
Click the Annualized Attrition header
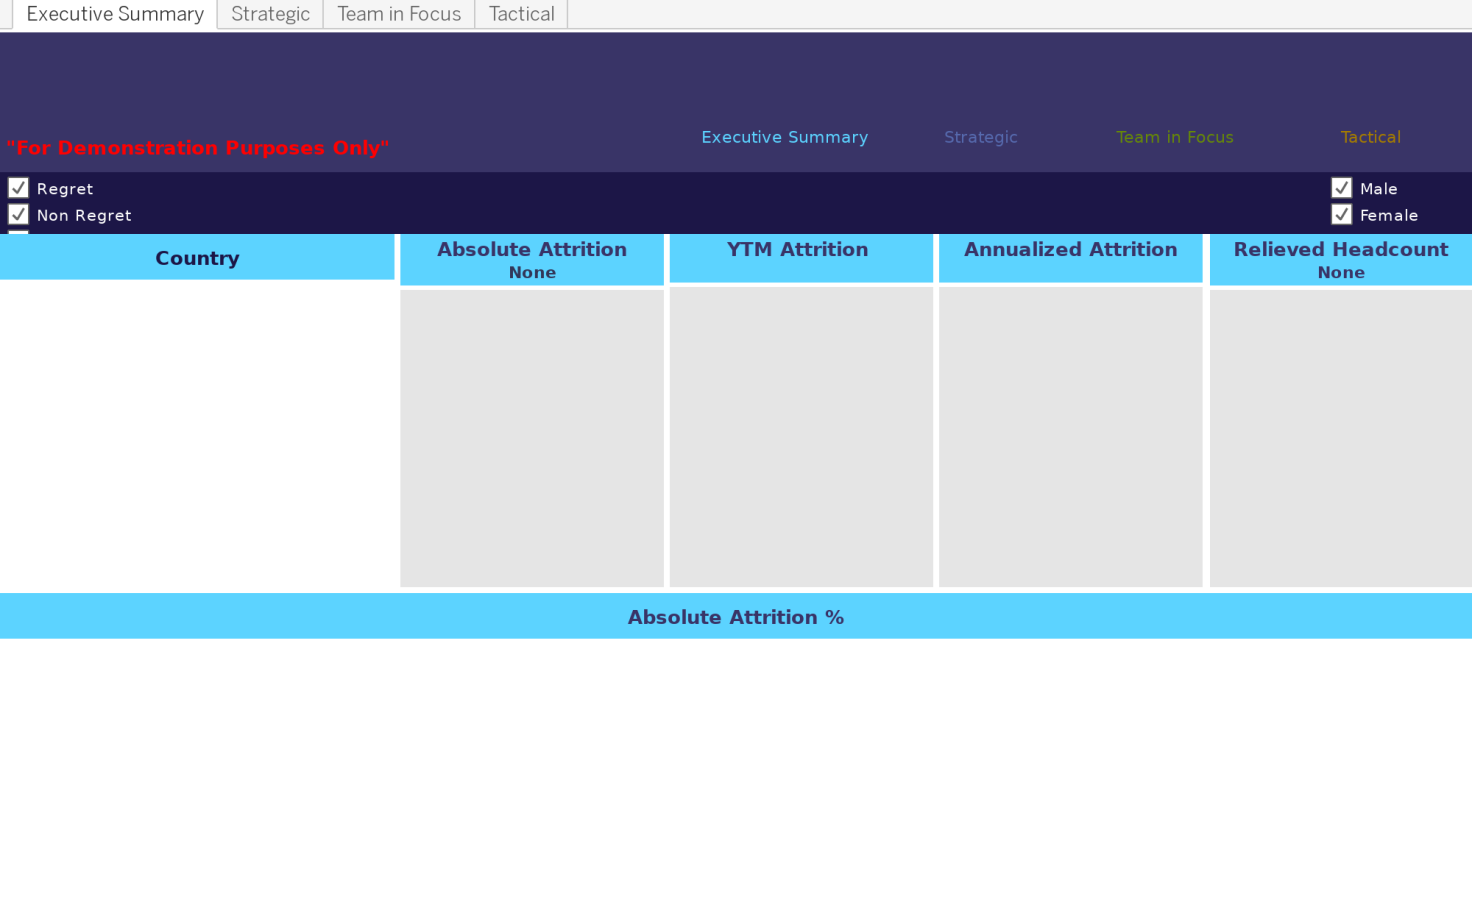coord(1070,258)
